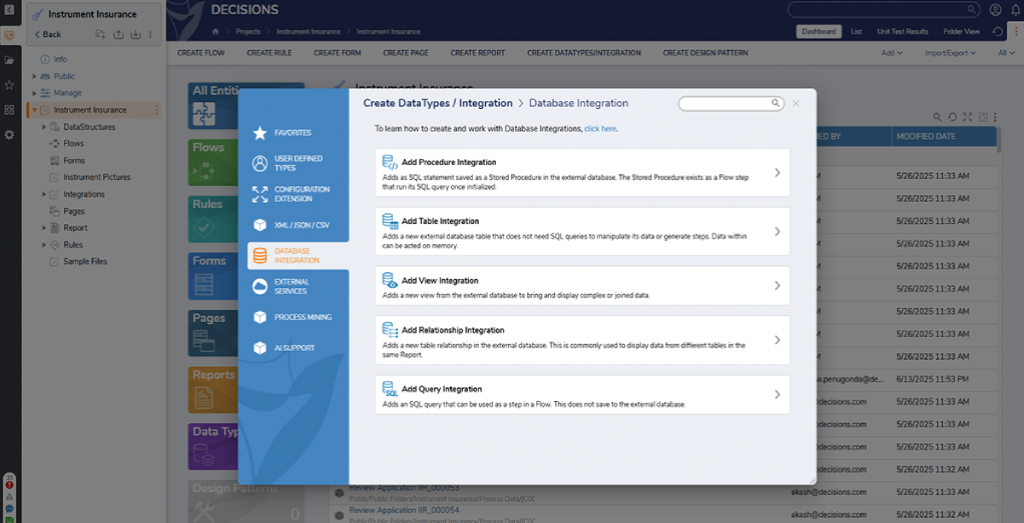1024x523 pixels.
Task: Select Favorites in dialog sidebar
Action: pos(293,133)
